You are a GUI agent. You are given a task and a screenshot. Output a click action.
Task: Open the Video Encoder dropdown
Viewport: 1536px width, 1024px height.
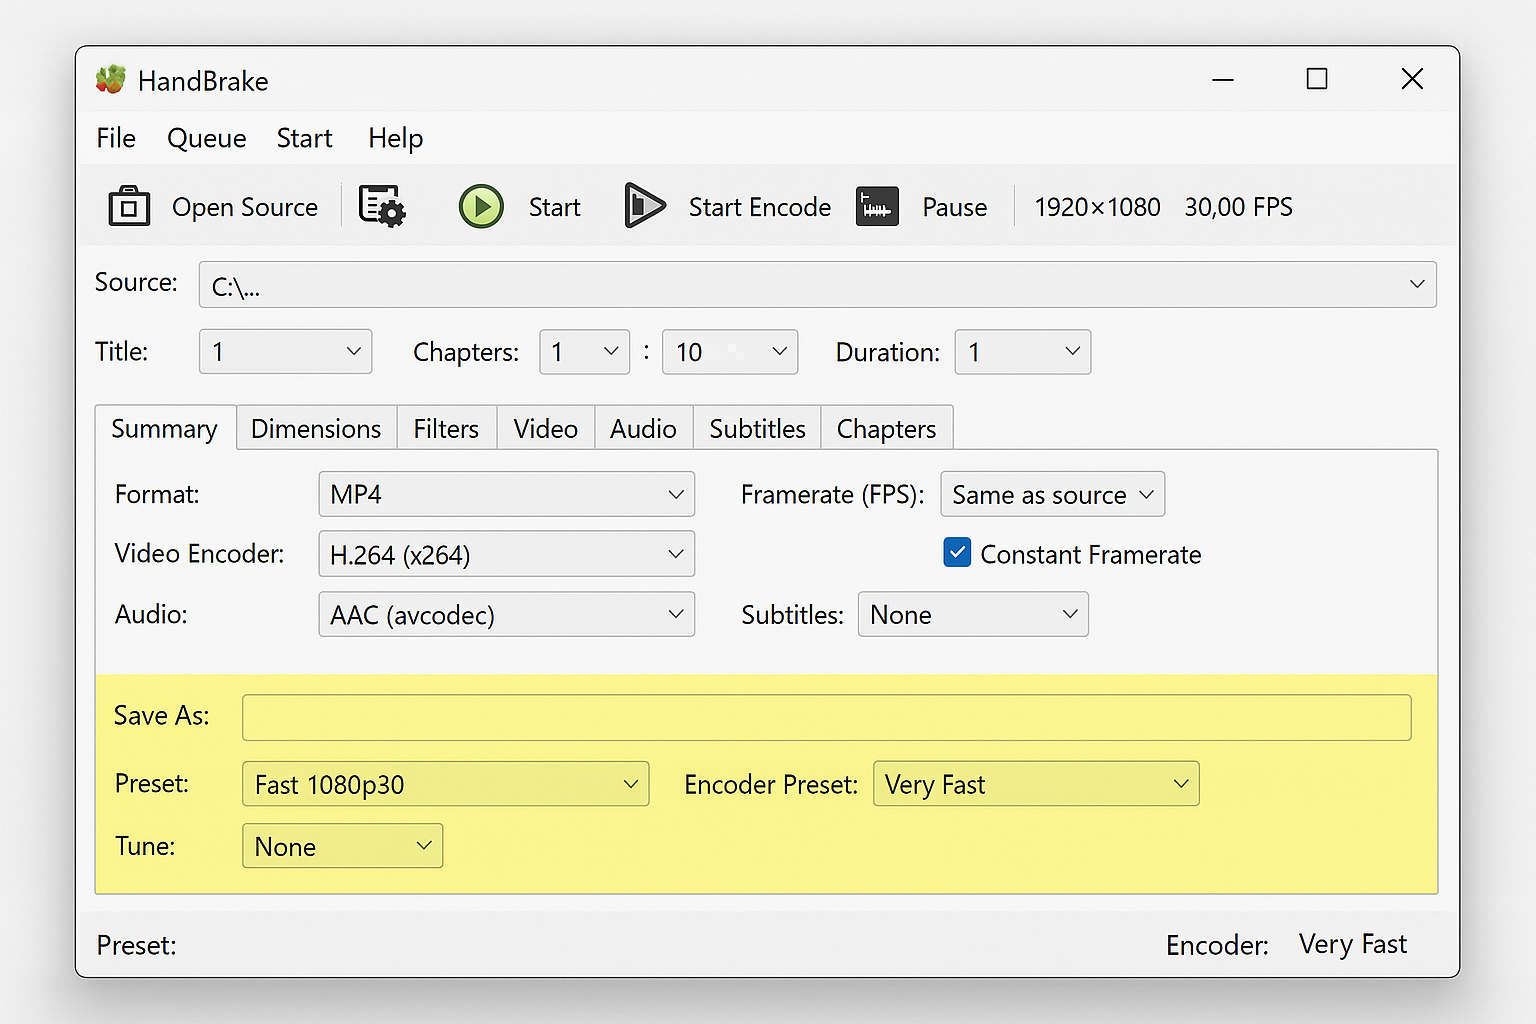(x=506, y=554)
